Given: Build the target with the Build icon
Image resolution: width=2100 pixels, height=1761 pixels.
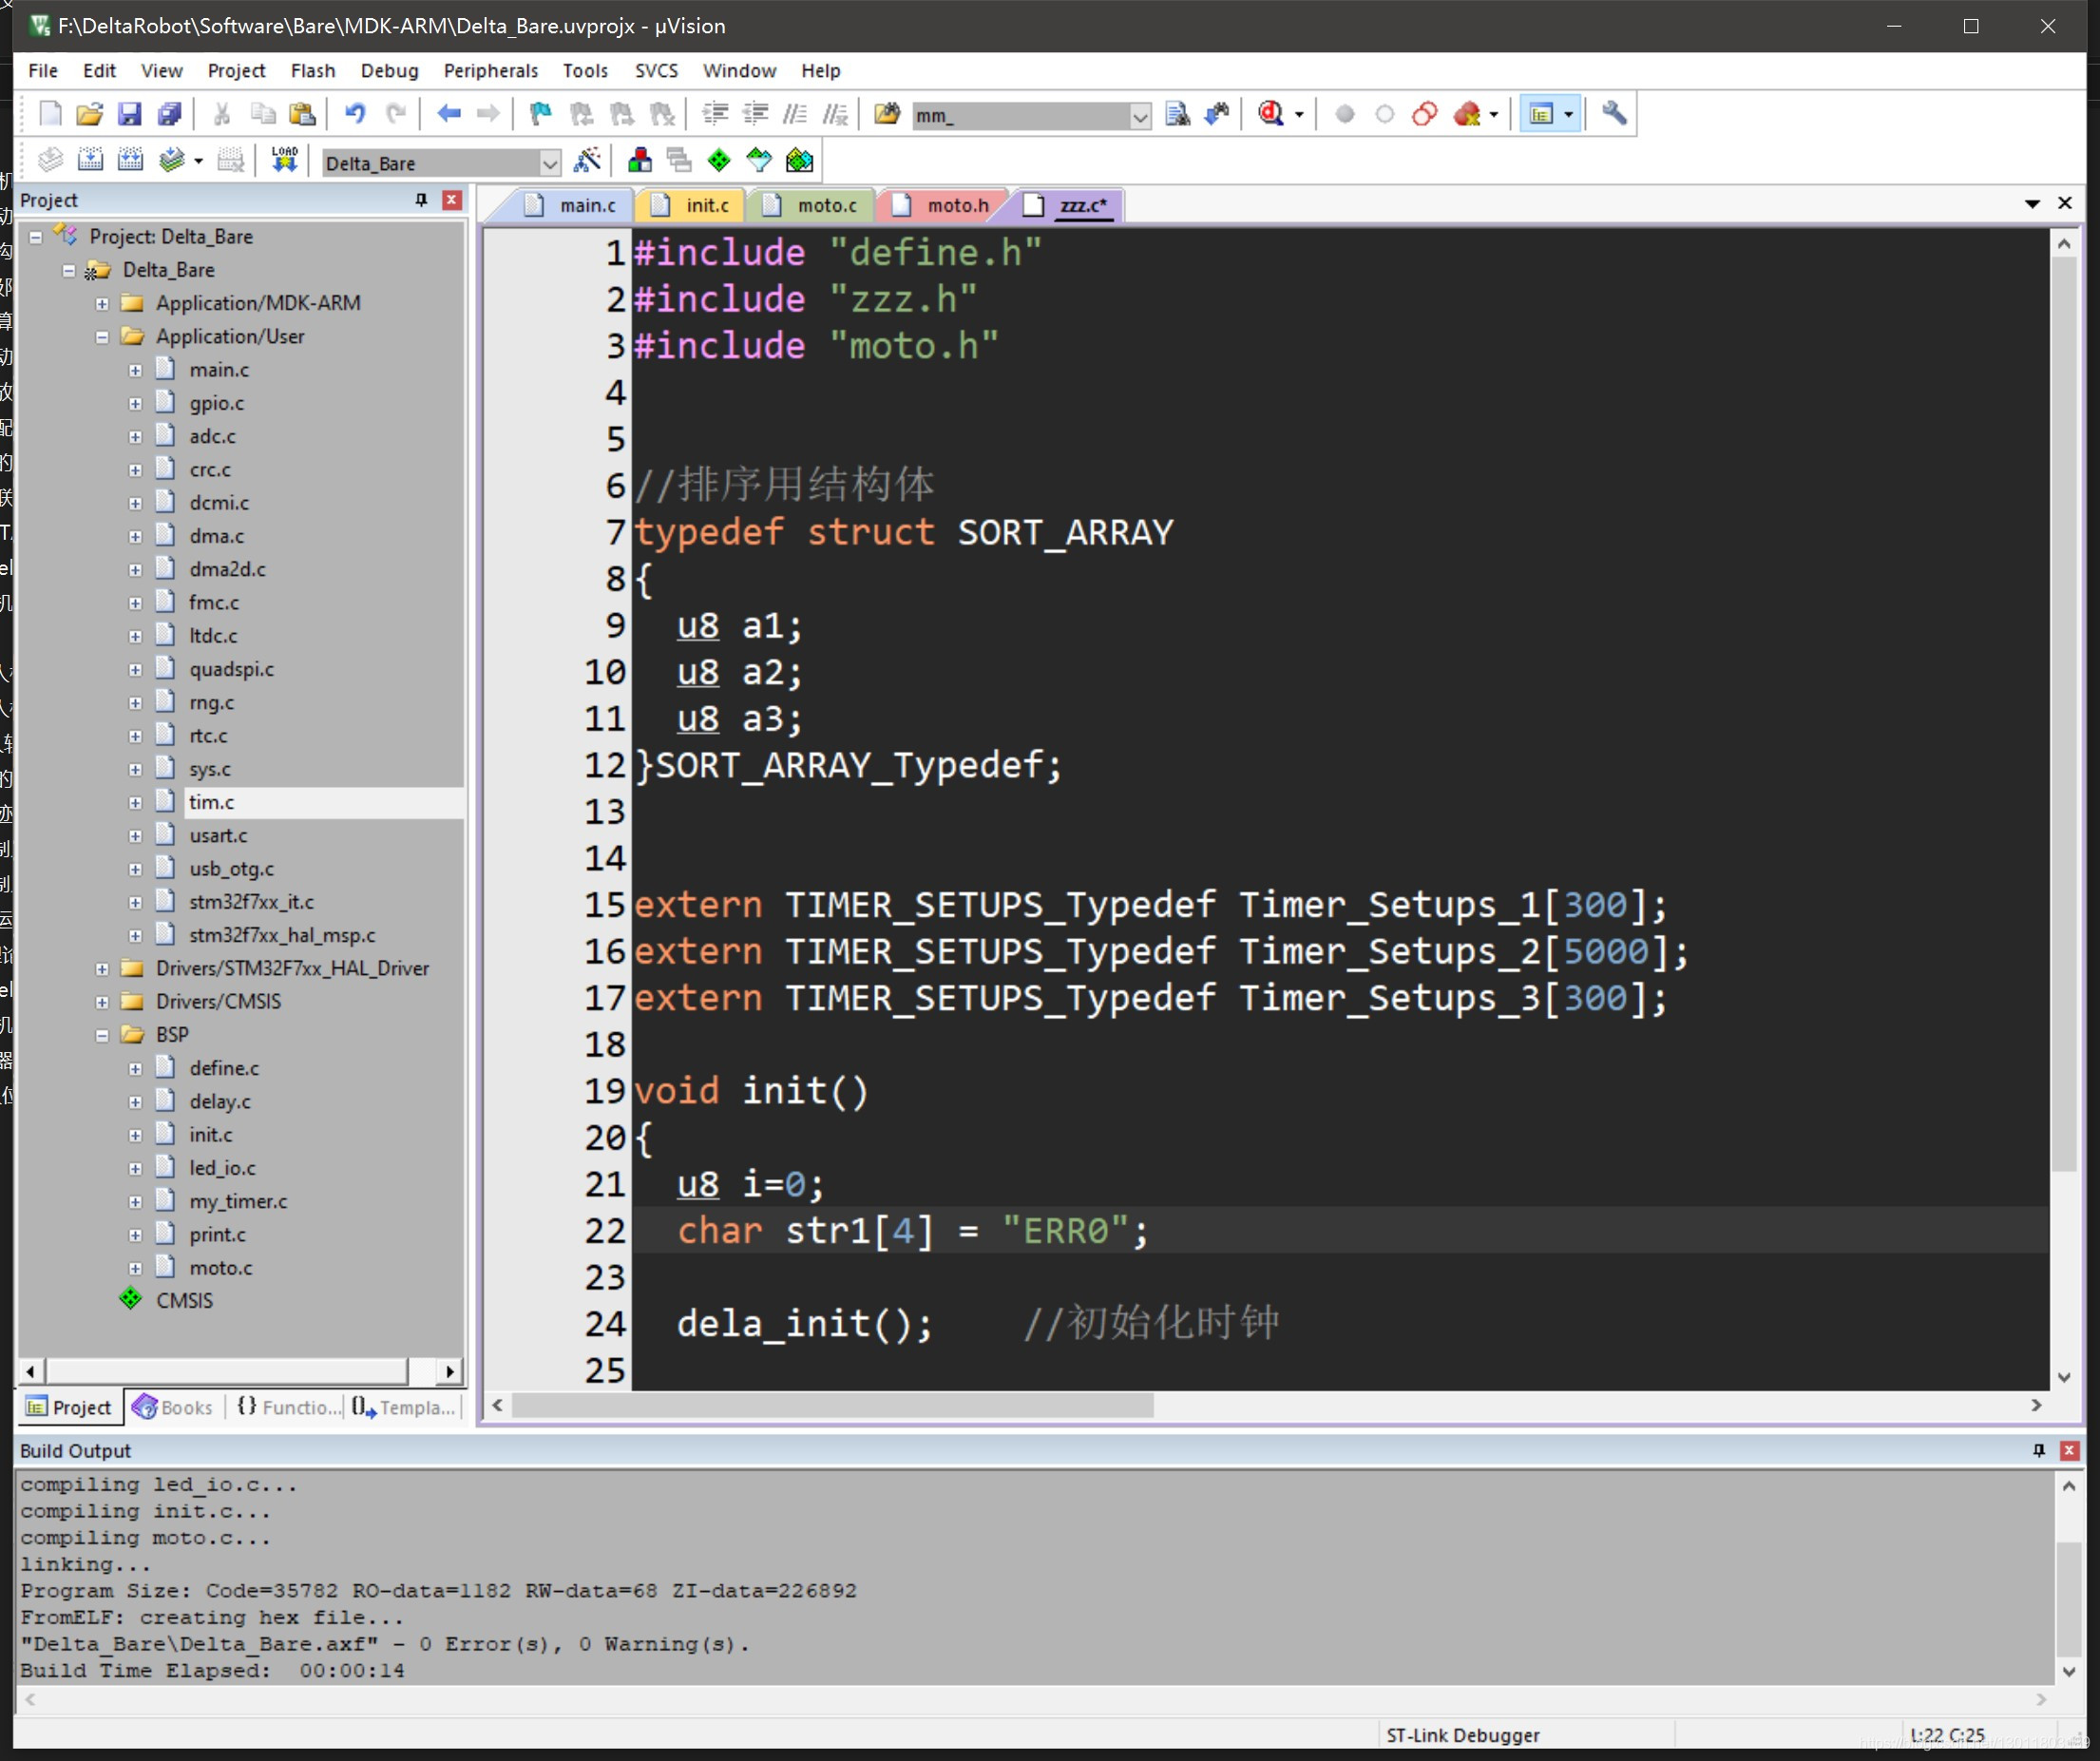Looking at the screenshot, I should (91, 160).
